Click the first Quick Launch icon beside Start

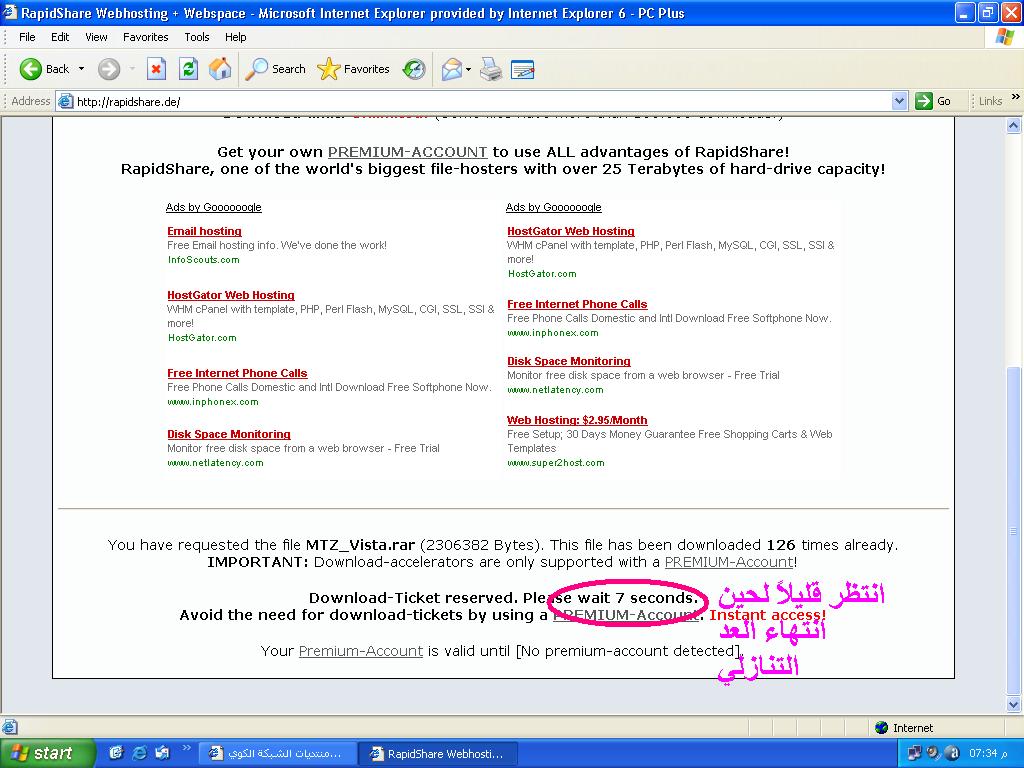(x=116, y=753)
